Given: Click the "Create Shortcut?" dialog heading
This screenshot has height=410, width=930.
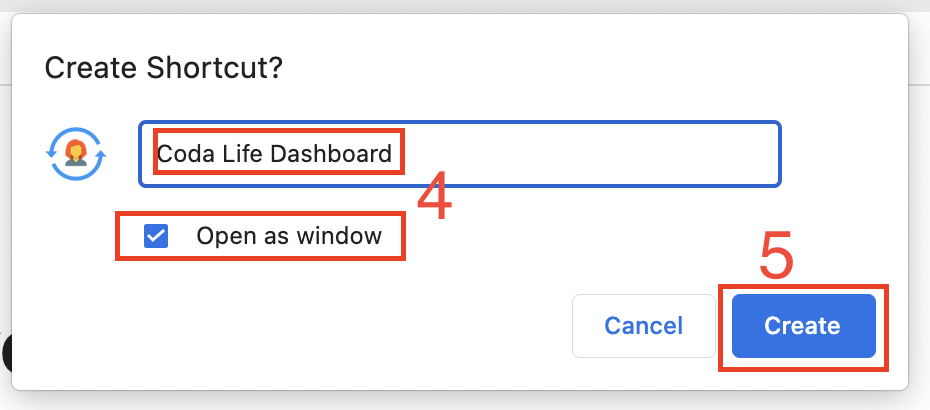Looking at the screenshot, I should point(164,68).
